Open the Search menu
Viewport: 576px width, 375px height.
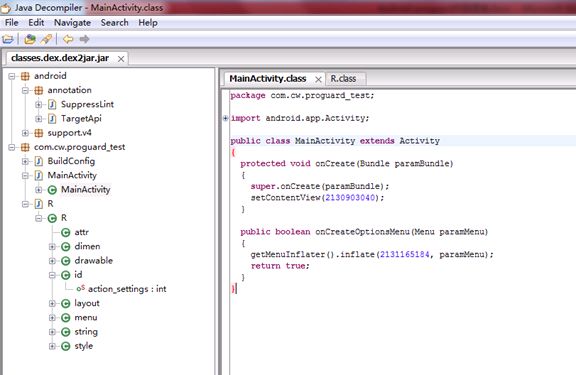(x=115, y=23)
